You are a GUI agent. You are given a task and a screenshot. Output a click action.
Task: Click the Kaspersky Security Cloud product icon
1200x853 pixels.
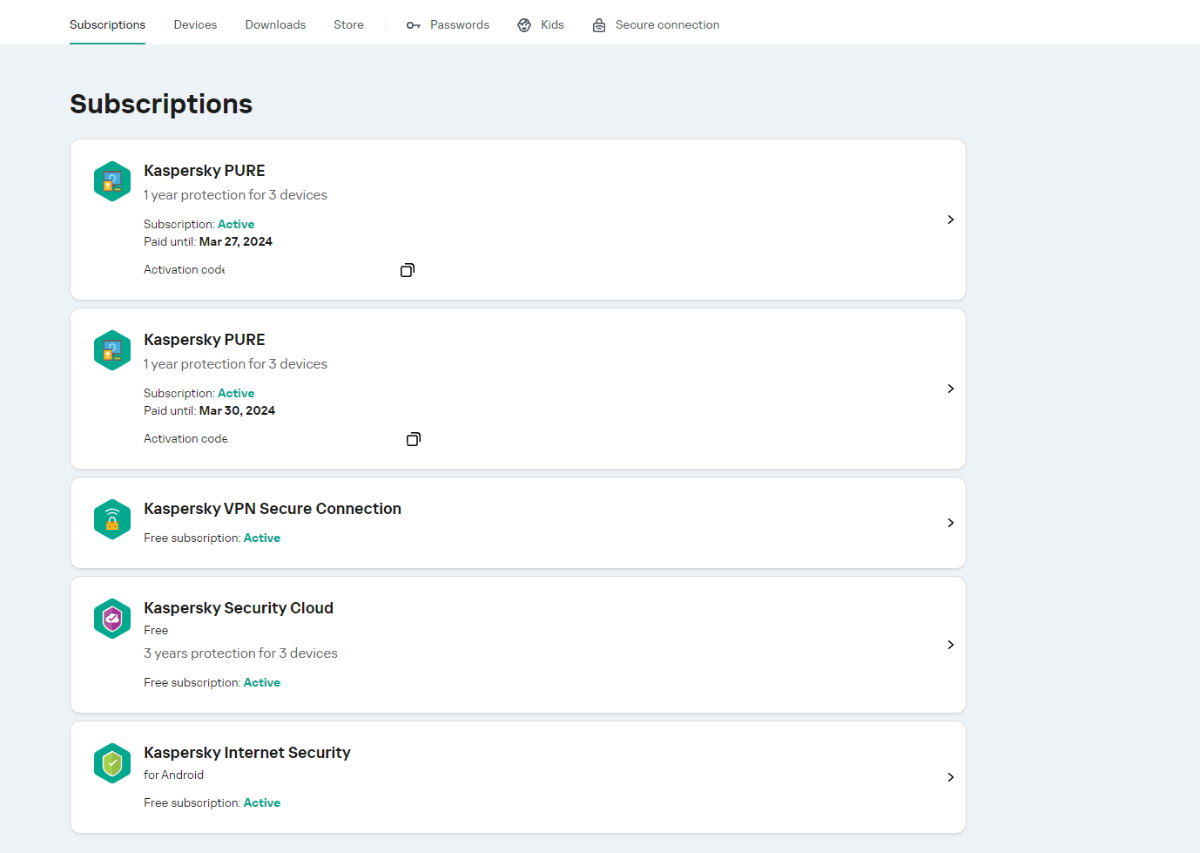click(112, 619)
